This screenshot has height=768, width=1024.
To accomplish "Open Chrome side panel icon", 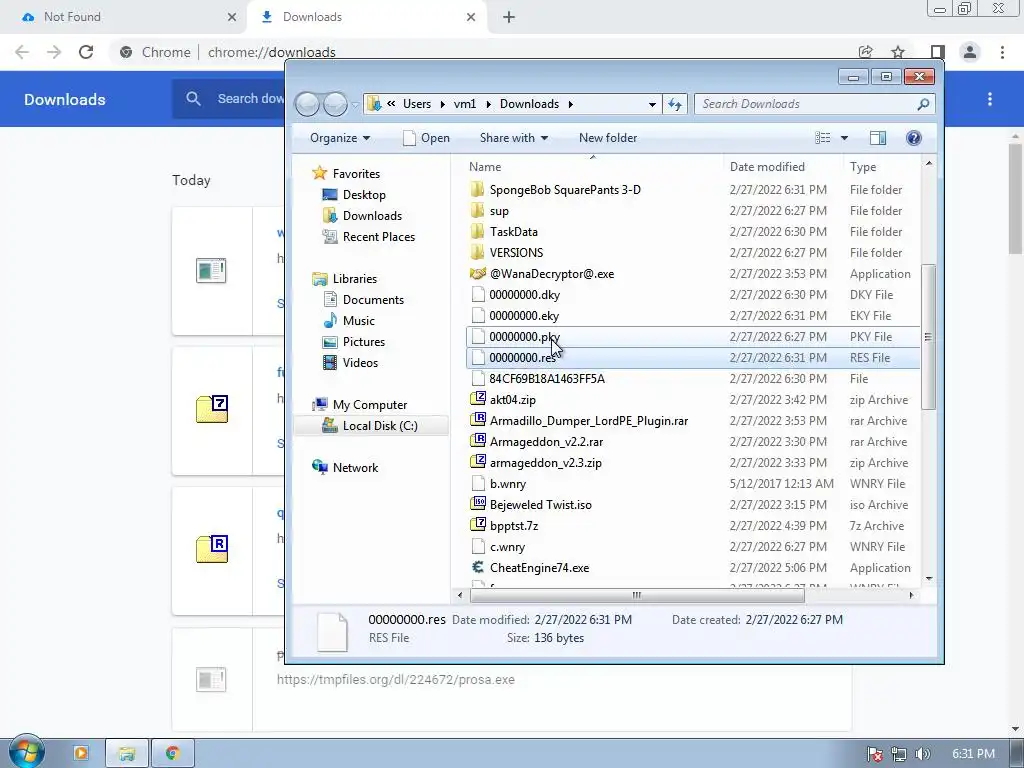I will [937, 52].
